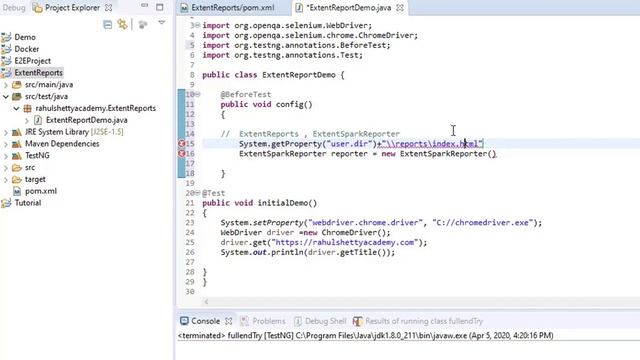The width and height of the screenshot is (640, 360).
Task: Expand the src folder node
Action: click(6, 168)
